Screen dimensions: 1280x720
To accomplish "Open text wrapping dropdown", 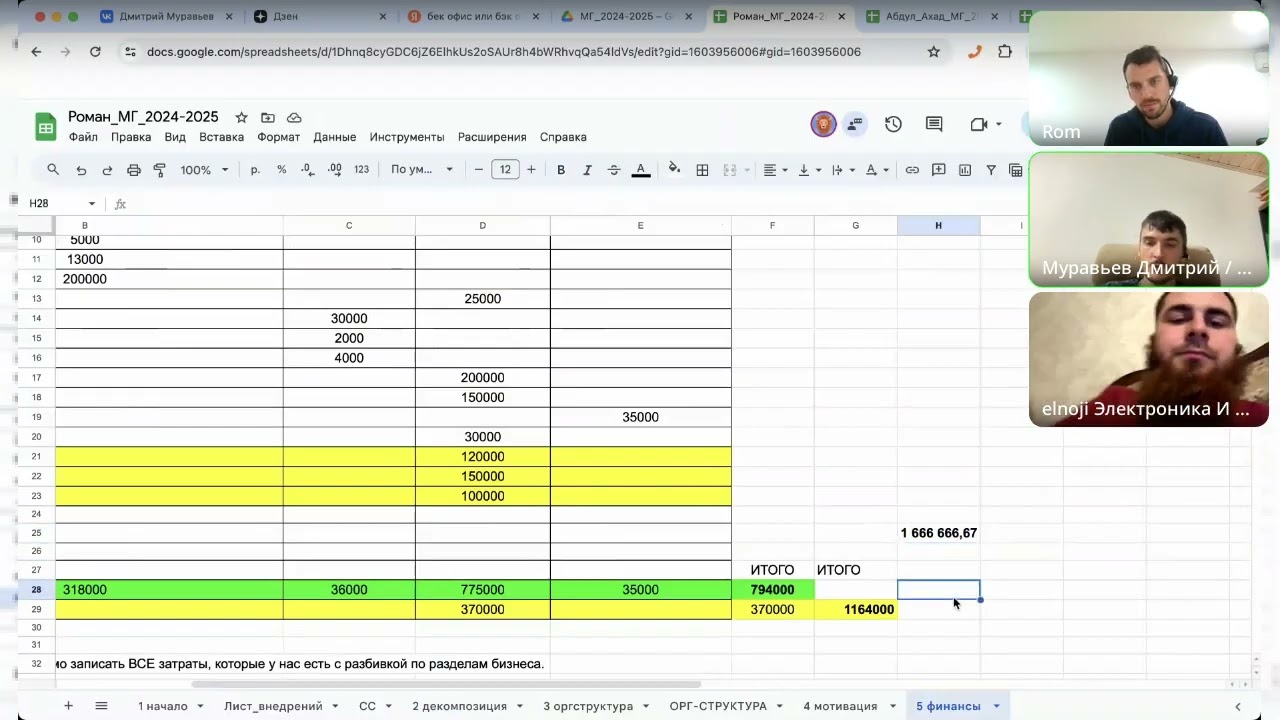I will pos(843,170).
